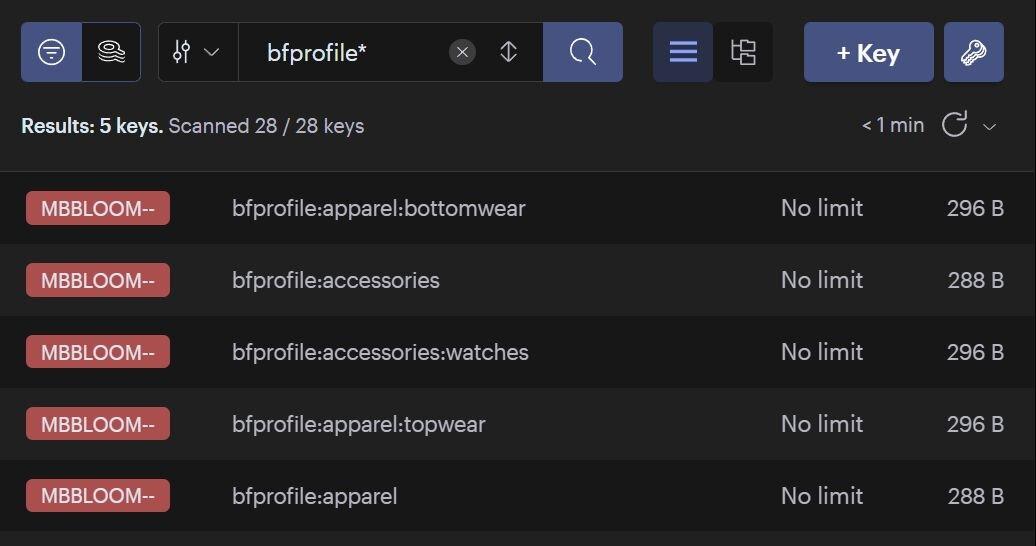Image resolution: width=1036 pixels, height=546 pixels.
Task: Expand the auto-refresh options chevron
Action: click(x=989, y=126)
